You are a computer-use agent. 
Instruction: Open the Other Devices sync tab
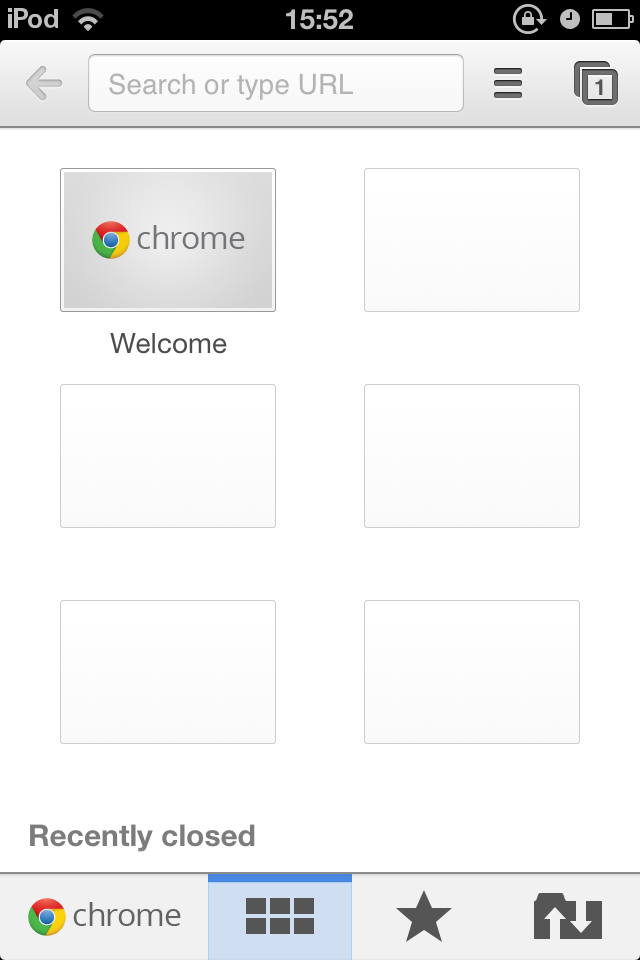coord(568,917)
